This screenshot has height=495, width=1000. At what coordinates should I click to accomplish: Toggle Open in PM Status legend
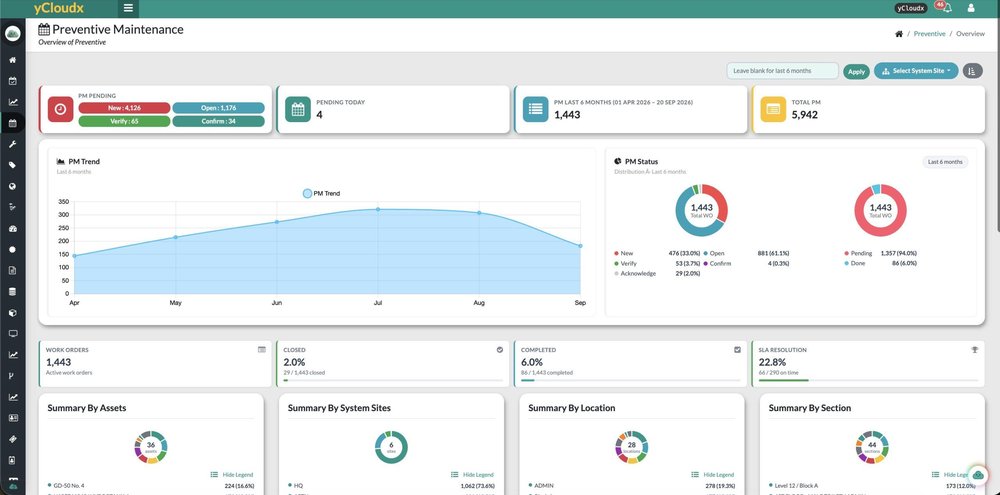[x=714, y=253]
